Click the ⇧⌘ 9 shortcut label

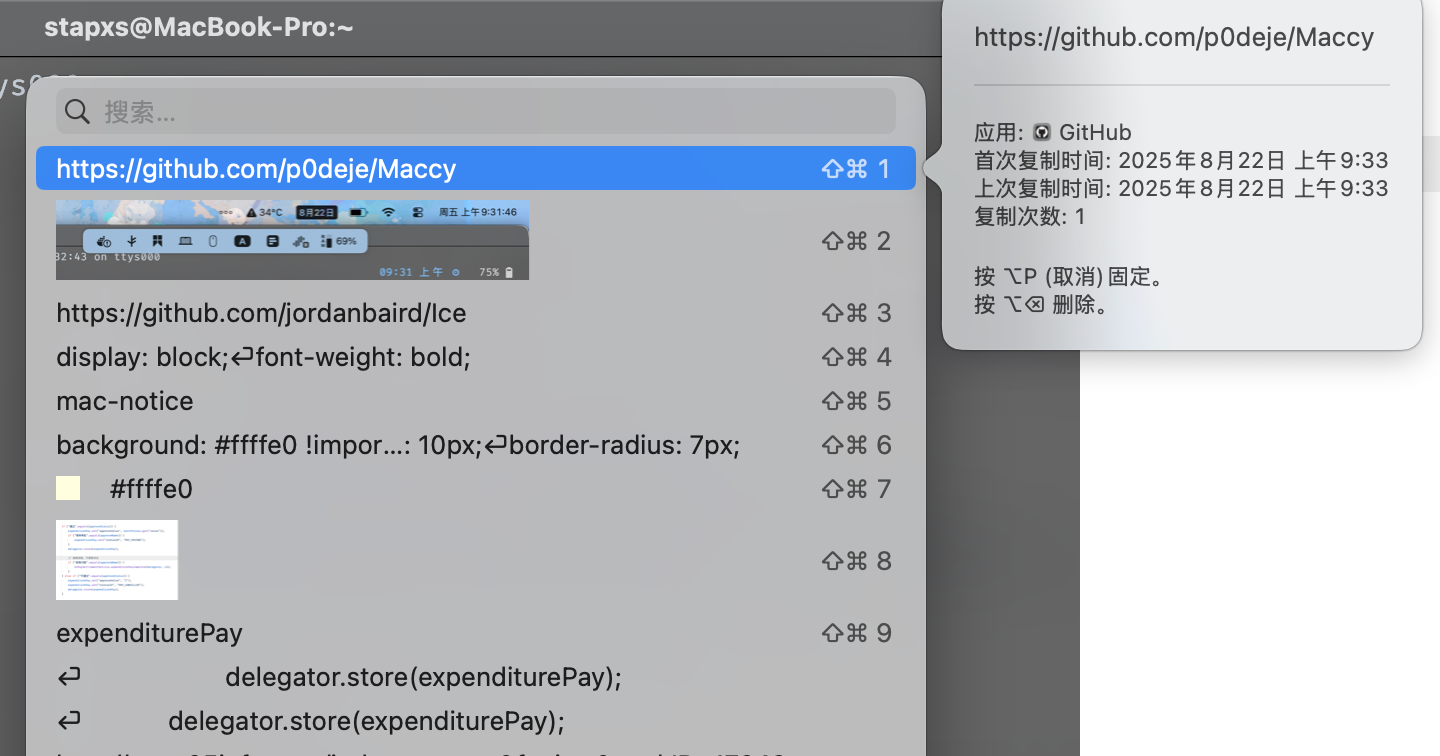pos(856,633)
